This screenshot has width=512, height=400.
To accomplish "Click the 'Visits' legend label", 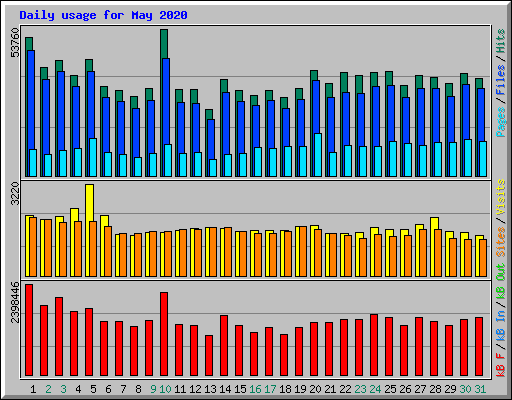I will (x=501, y=198).
